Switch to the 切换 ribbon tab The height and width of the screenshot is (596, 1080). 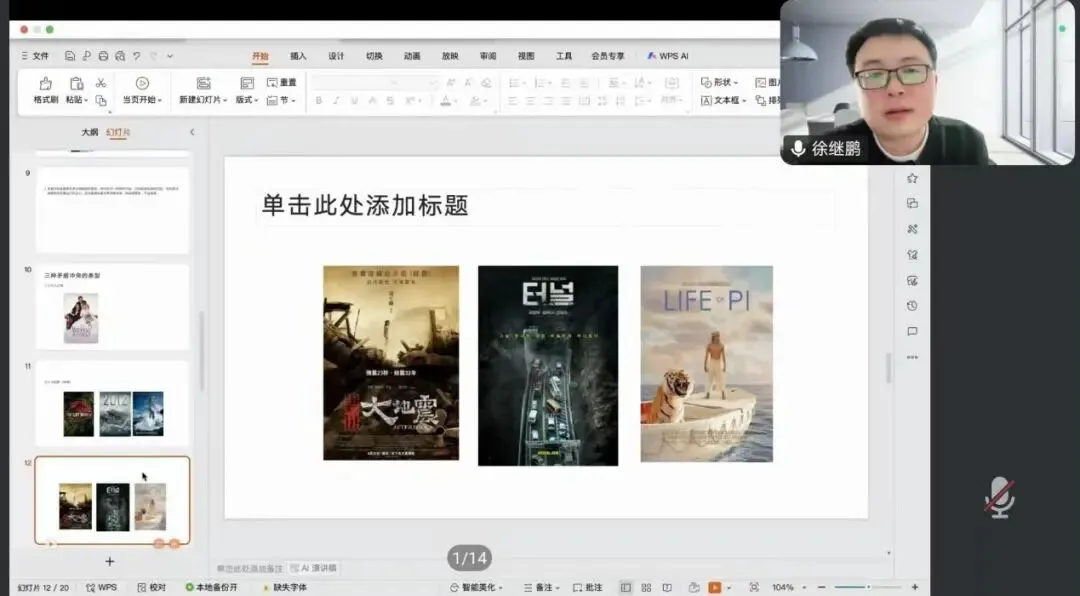tap(374, 56)
